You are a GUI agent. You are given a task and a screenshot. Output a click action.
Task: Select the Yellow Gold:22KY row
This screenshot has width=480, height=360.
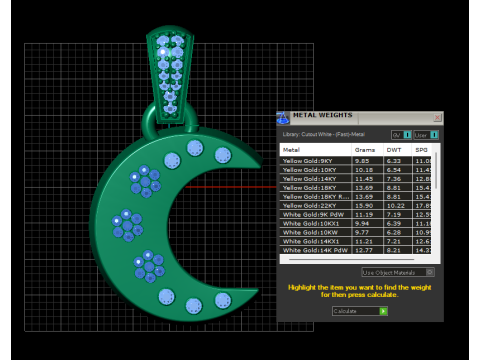click(355, 206)
